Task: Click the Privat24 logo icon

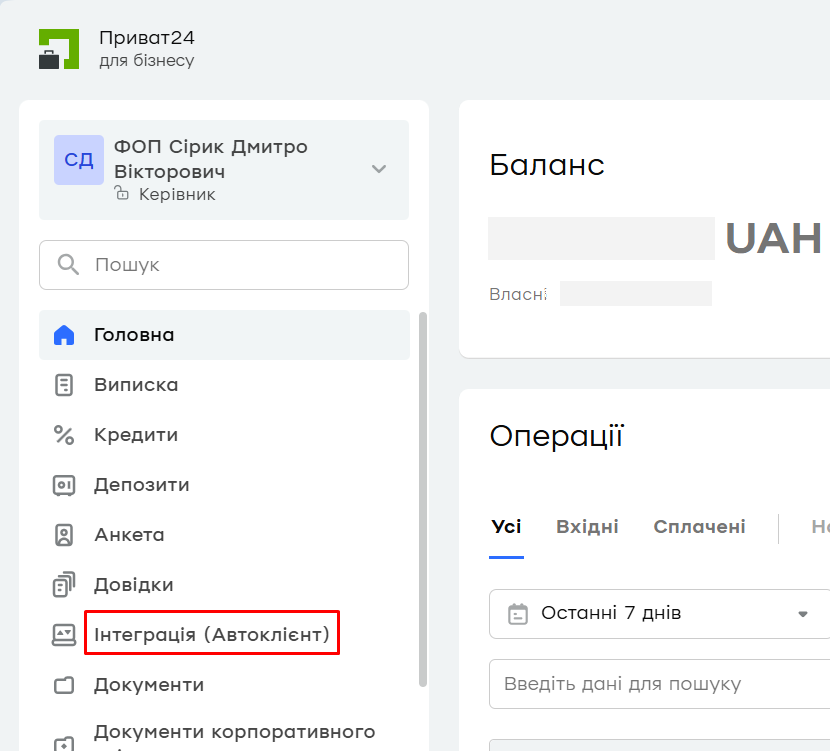Action: click(x=59, y=49)
